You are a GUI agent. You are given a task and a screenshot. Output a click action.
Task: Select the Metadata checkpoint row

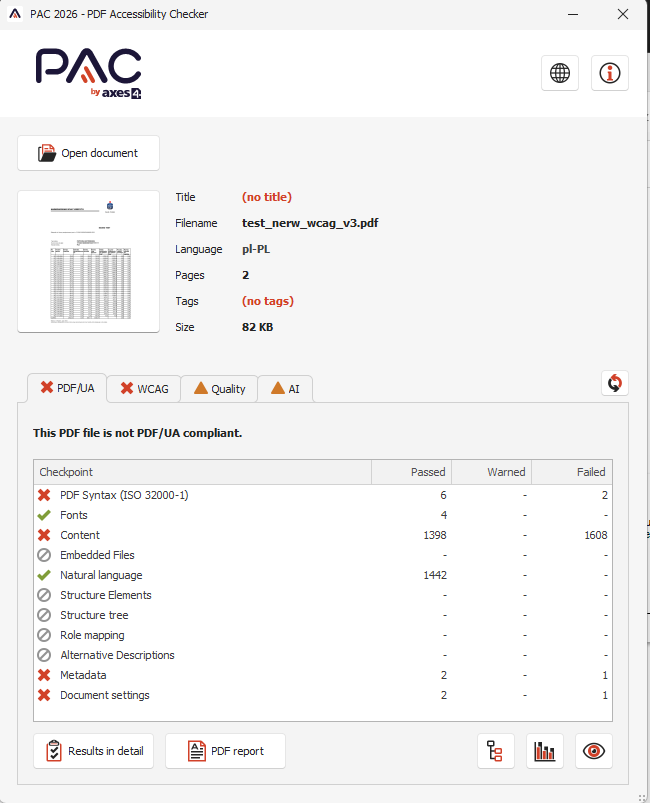point(323,675)
